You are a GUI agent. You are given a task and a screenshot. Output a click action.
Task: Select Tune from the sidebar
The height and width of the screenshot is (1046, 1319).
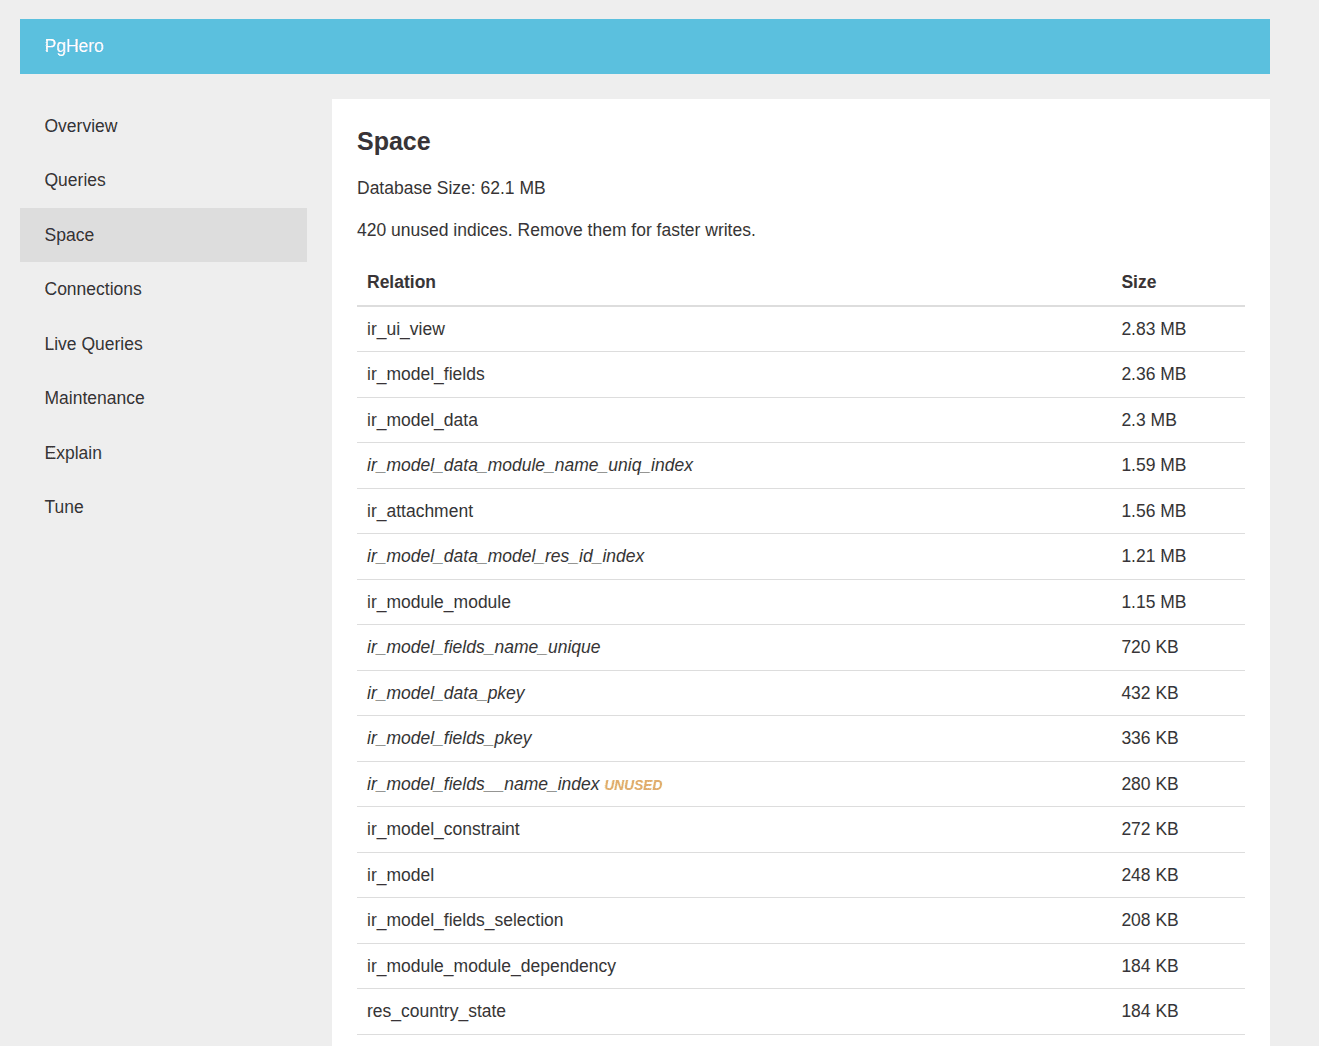tap(63, 506)
